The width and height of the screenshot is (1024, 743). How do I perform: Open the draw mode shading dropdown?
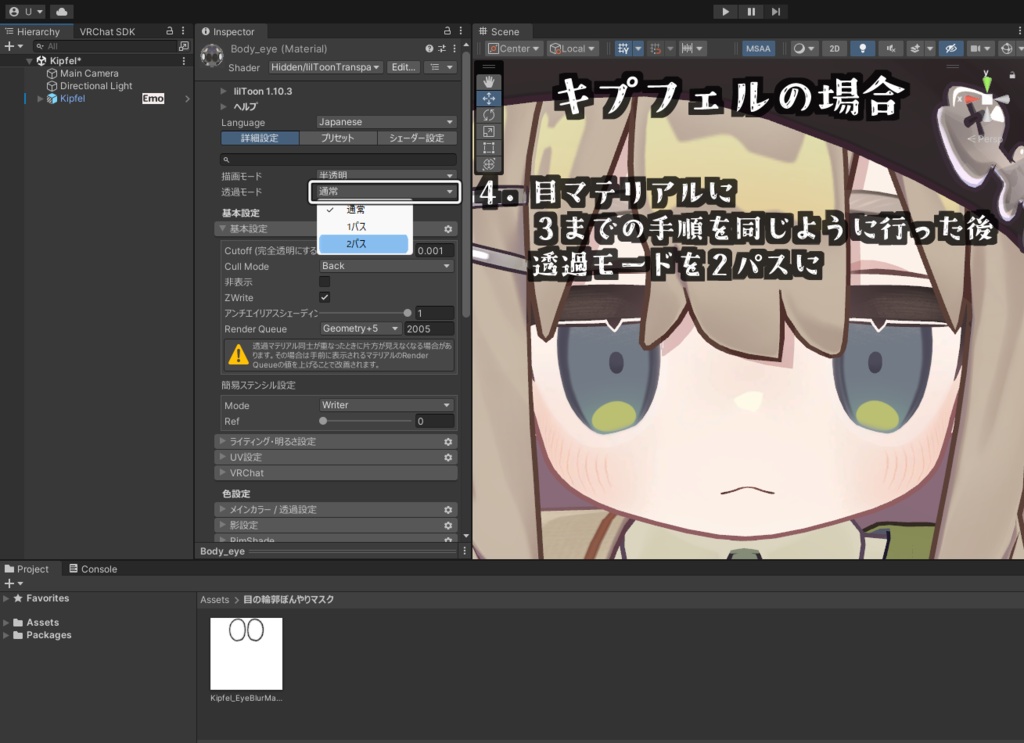coord(803,48)
